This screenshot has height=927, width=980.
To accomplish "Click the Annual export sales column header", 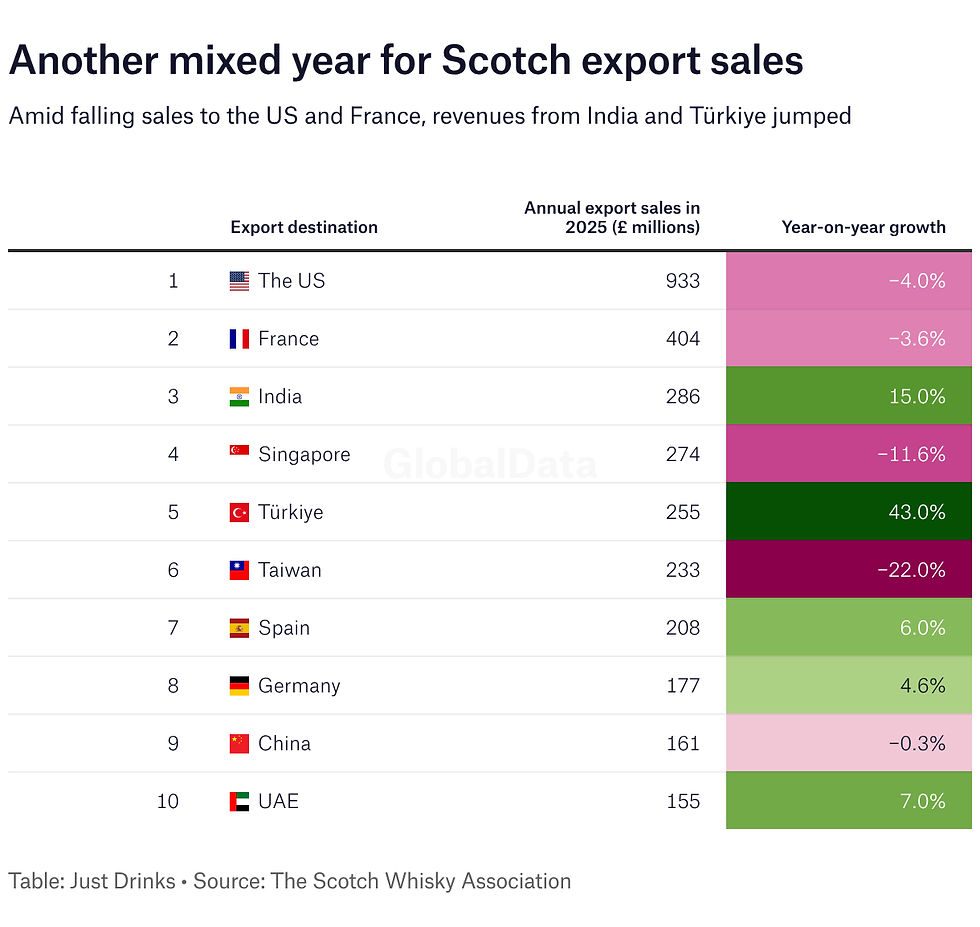I will point(612,217).
